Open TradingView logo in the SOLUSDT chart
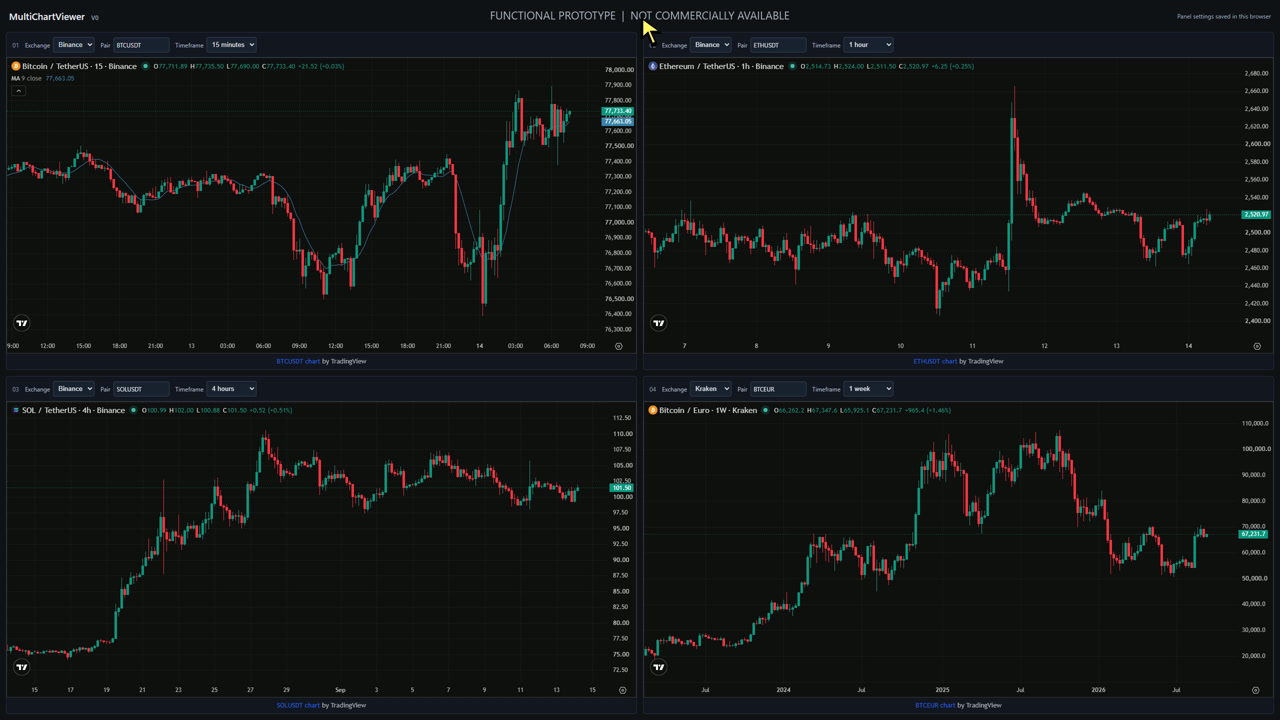Screen dimensions: 1280x720 (x=22, y=667)
